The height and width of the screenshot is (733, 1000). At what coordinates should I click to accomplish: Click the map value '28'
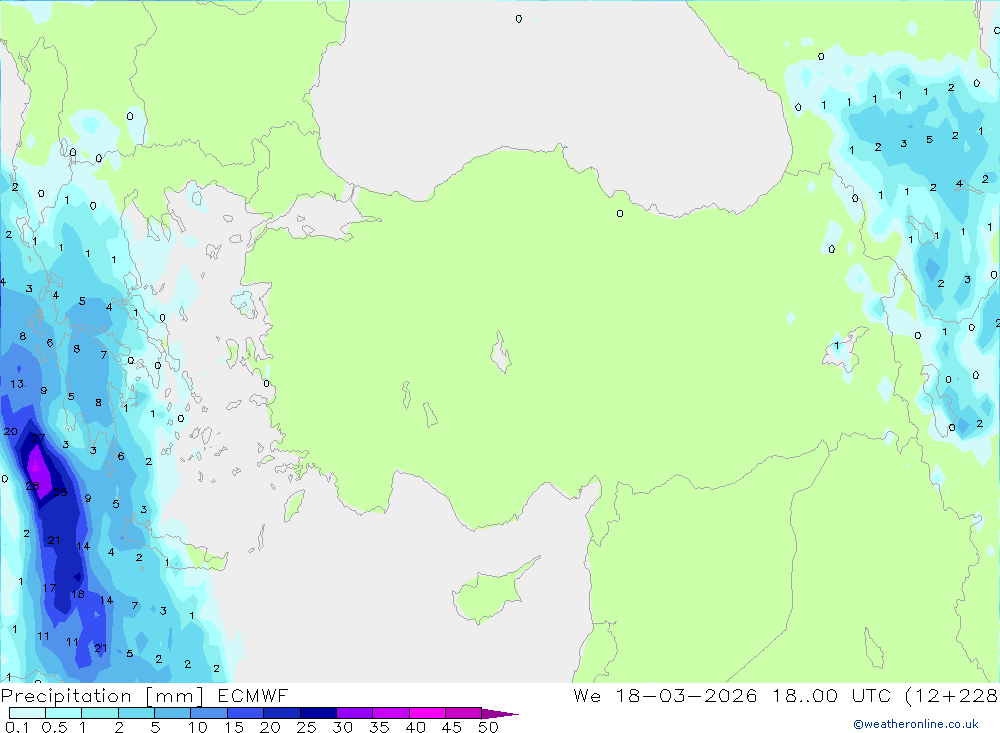33,486
